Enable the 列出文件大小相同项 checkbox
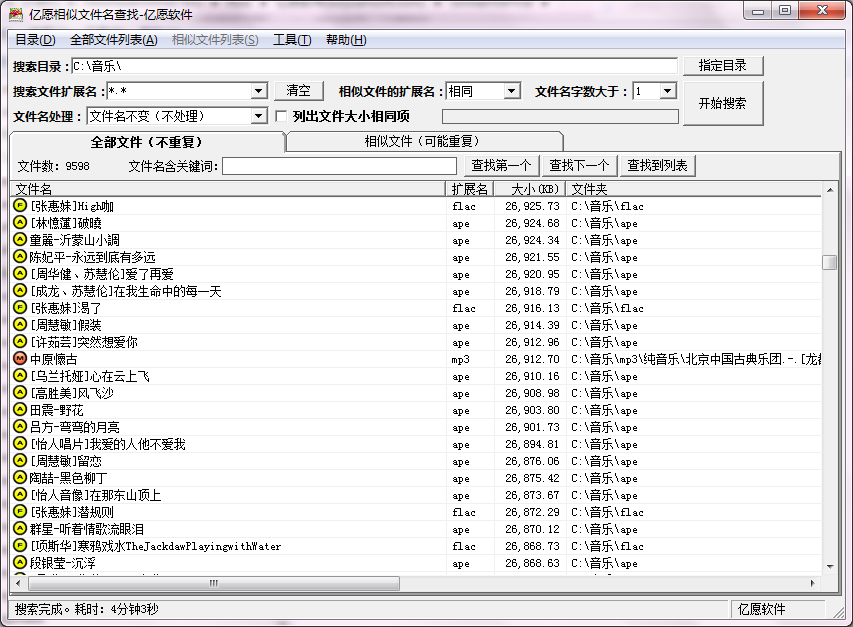 click(x=283, y=115)
